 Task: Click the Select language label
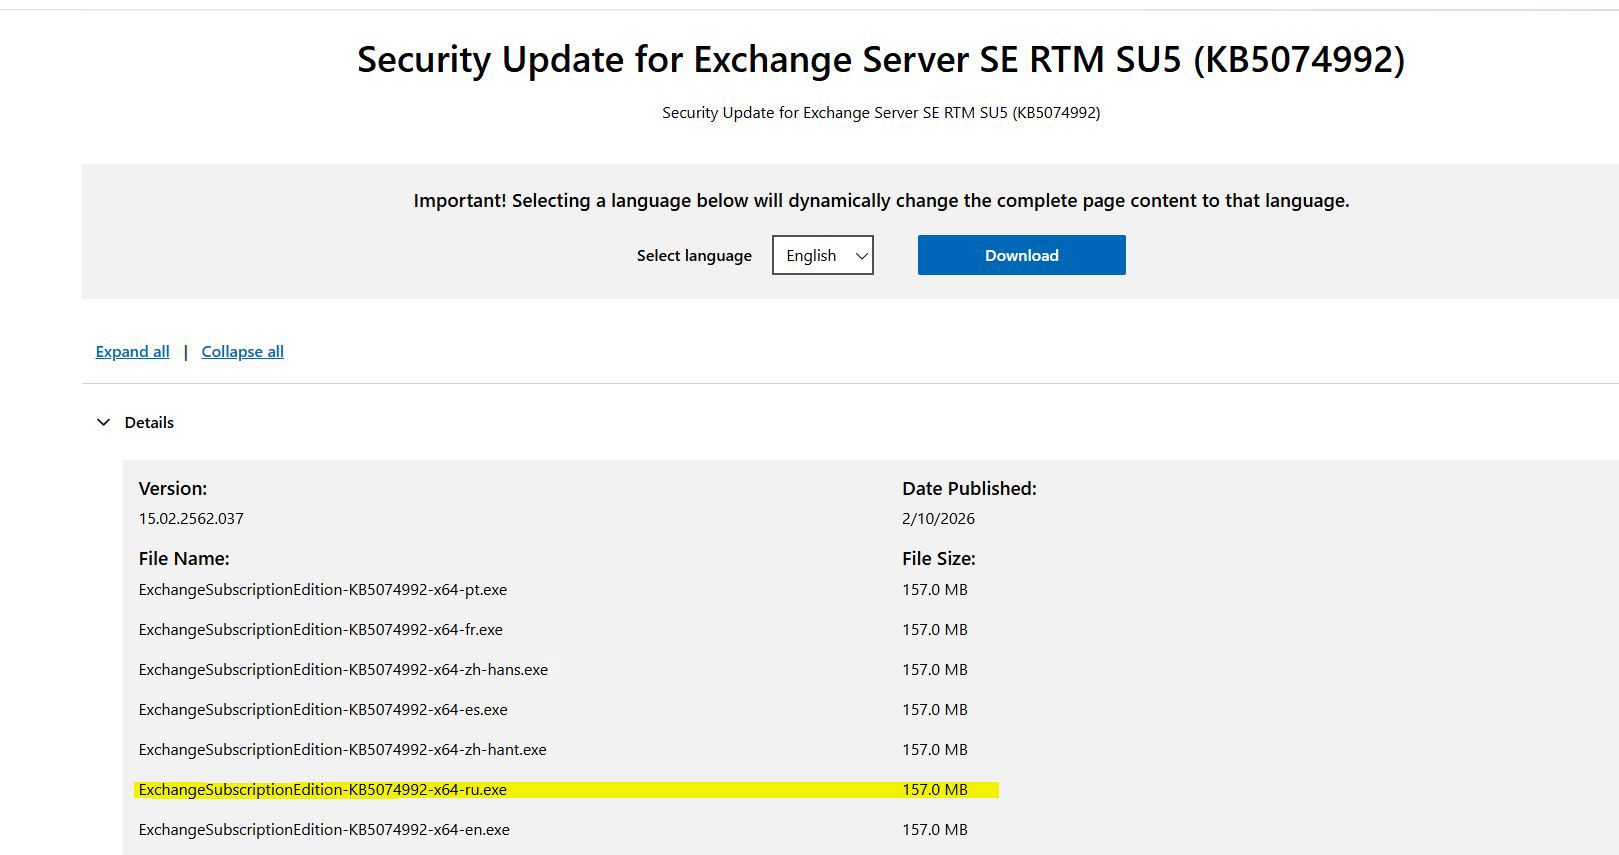point(694,256)
